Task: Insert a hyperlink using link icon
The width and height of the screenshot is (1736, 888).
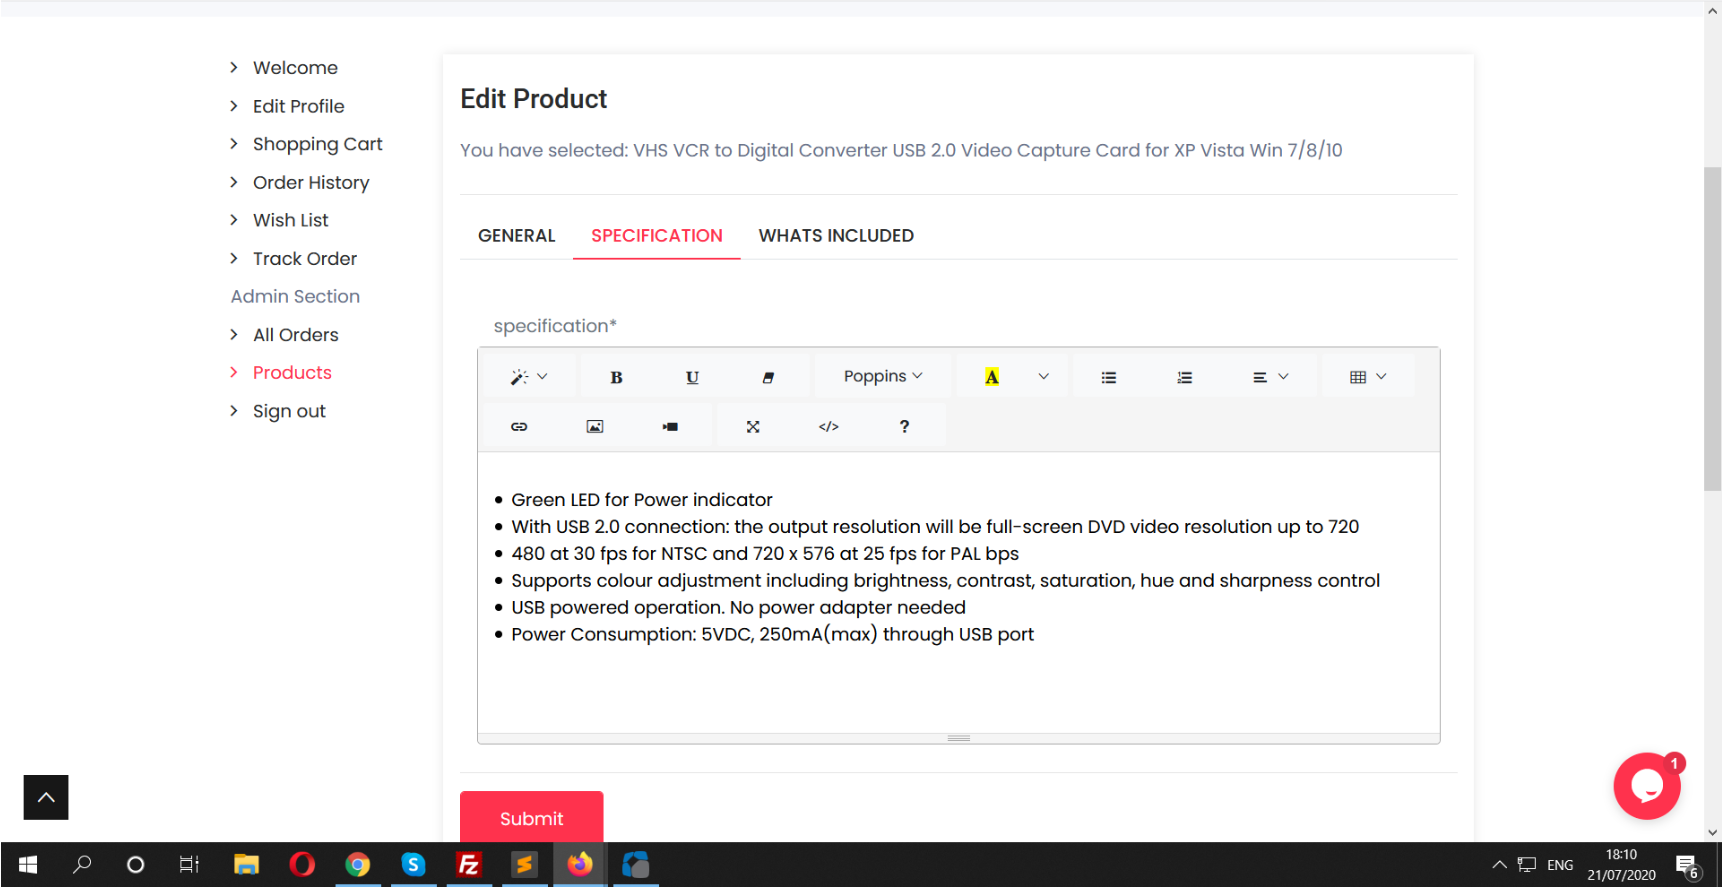Action: click(x=519, y=427)
